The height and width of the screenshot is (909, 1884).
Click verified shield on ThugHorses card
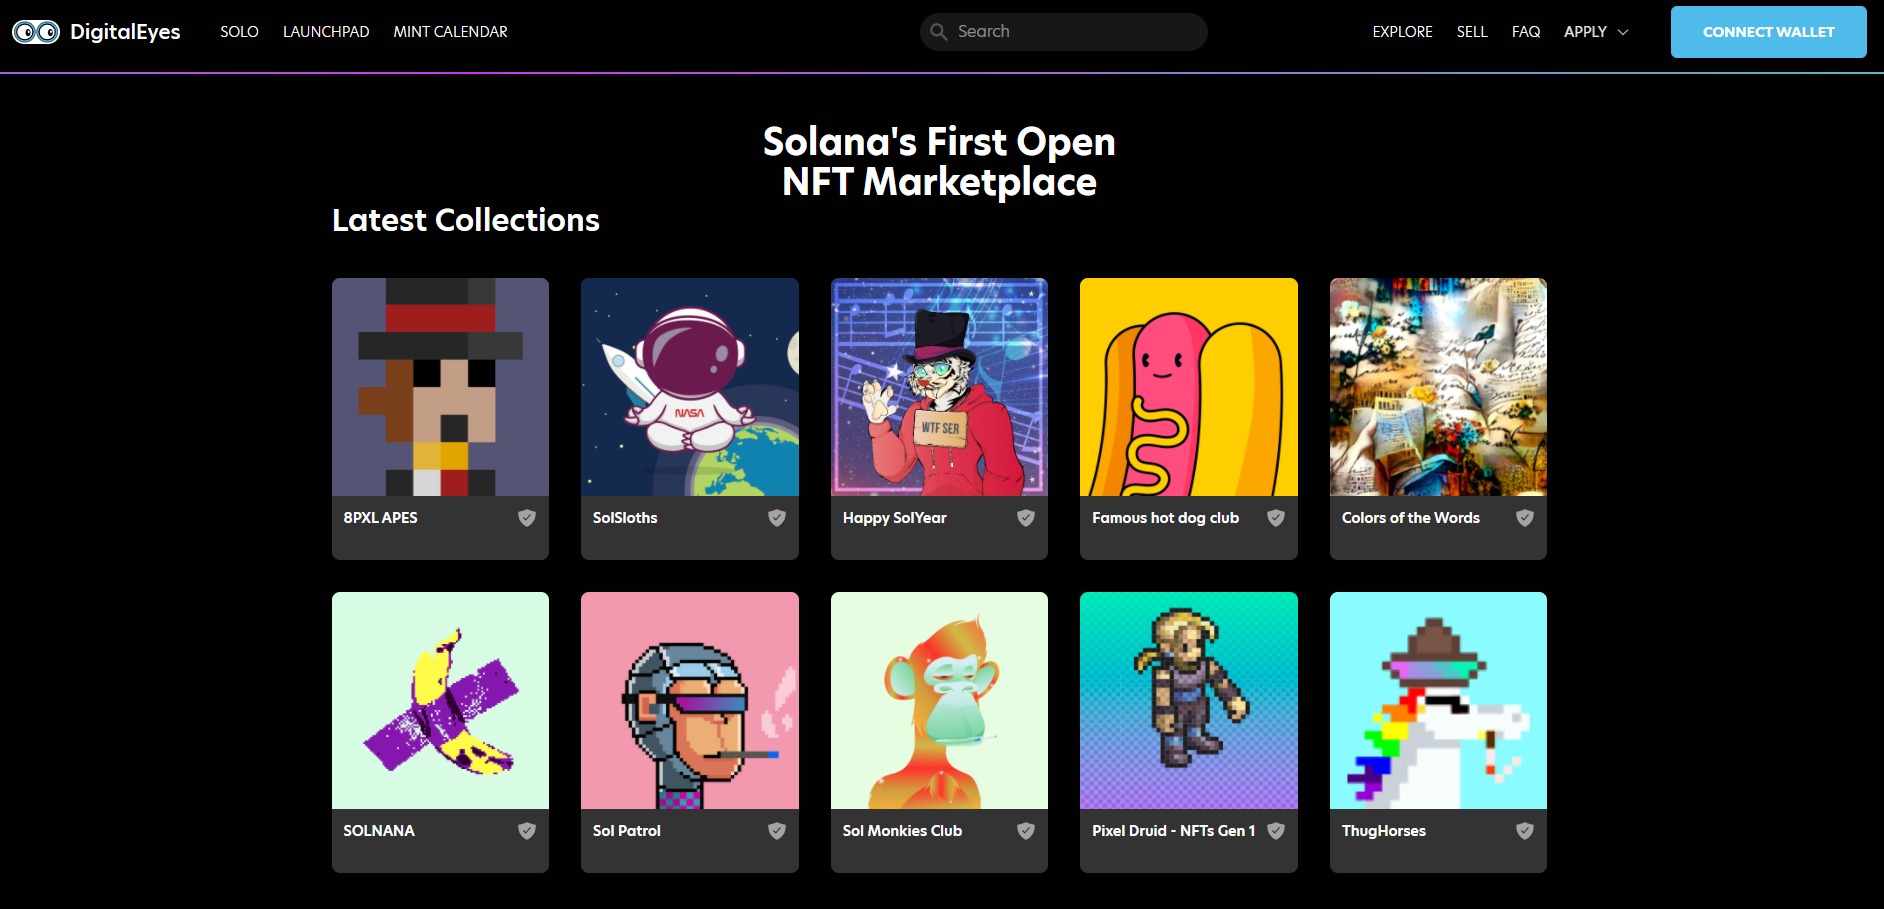[x=1525, y=831]
